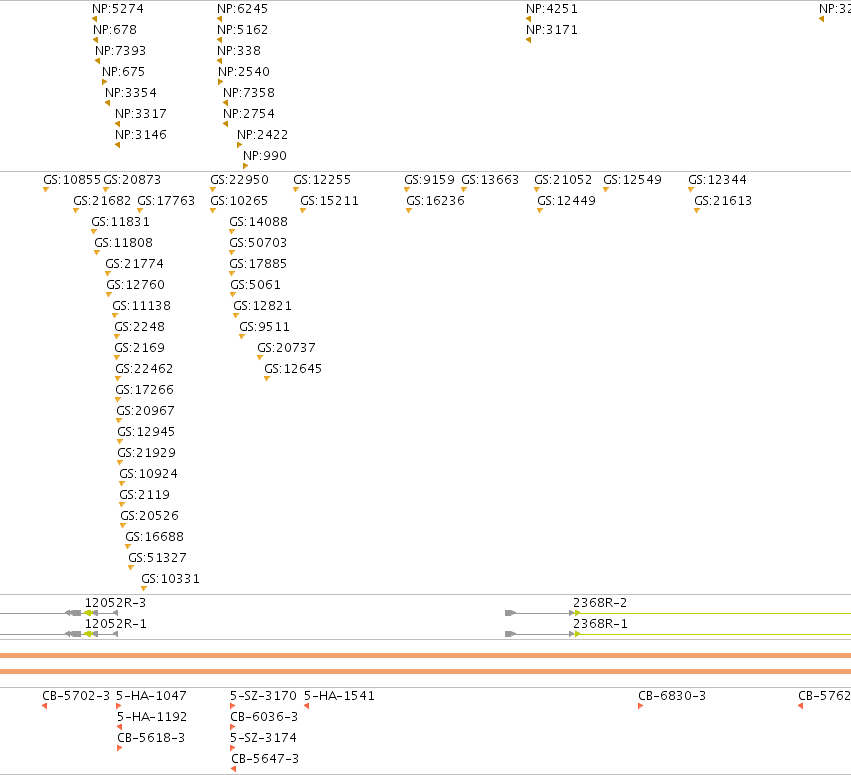This screenshot has height=775, width=851.
Task: Click the NP:990 insertion label
Action: (265, 156)
